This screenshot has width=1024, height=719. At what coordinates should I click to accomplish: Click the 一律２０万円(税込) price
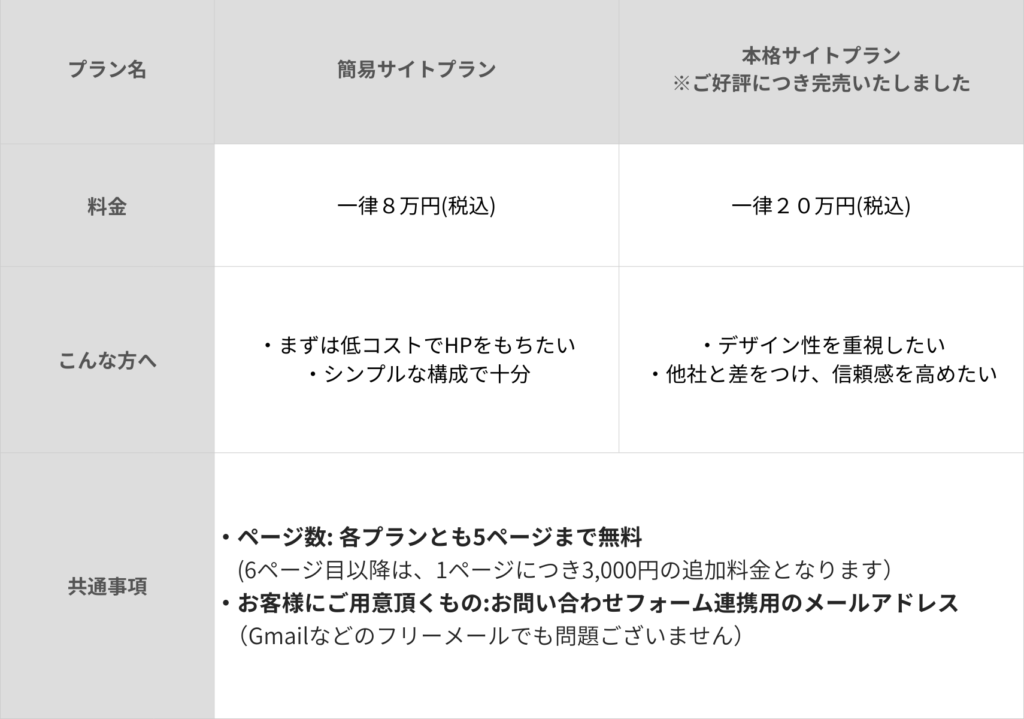[x=821, y=207]
